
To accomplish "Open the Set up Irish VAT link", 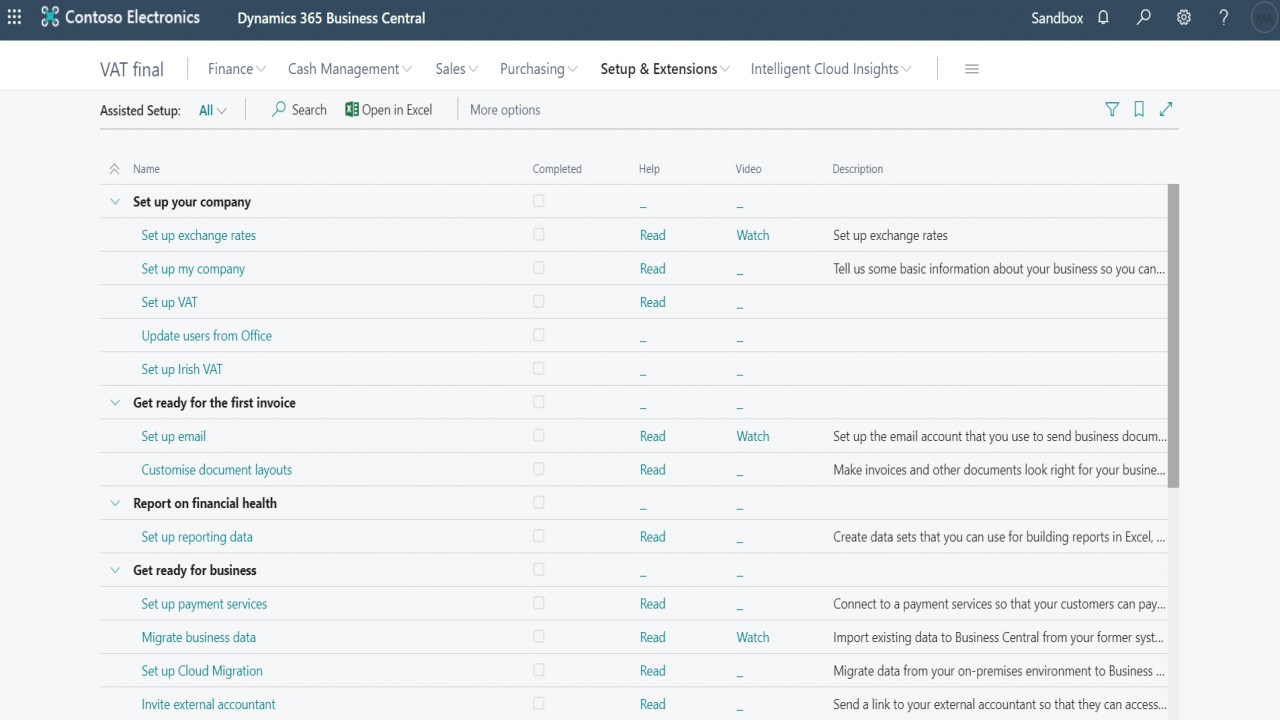I will 182,369.
